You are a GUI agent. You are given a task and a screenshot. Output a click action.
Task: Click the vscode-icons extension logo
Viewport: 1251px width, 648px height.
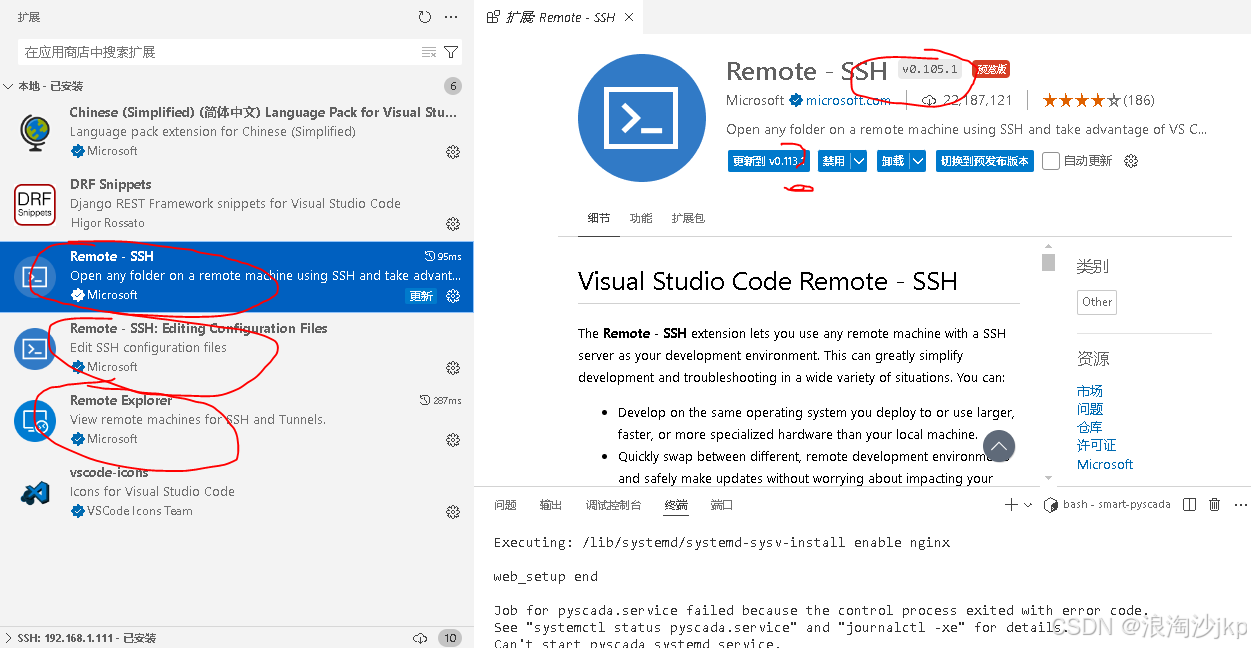point(35,492)
